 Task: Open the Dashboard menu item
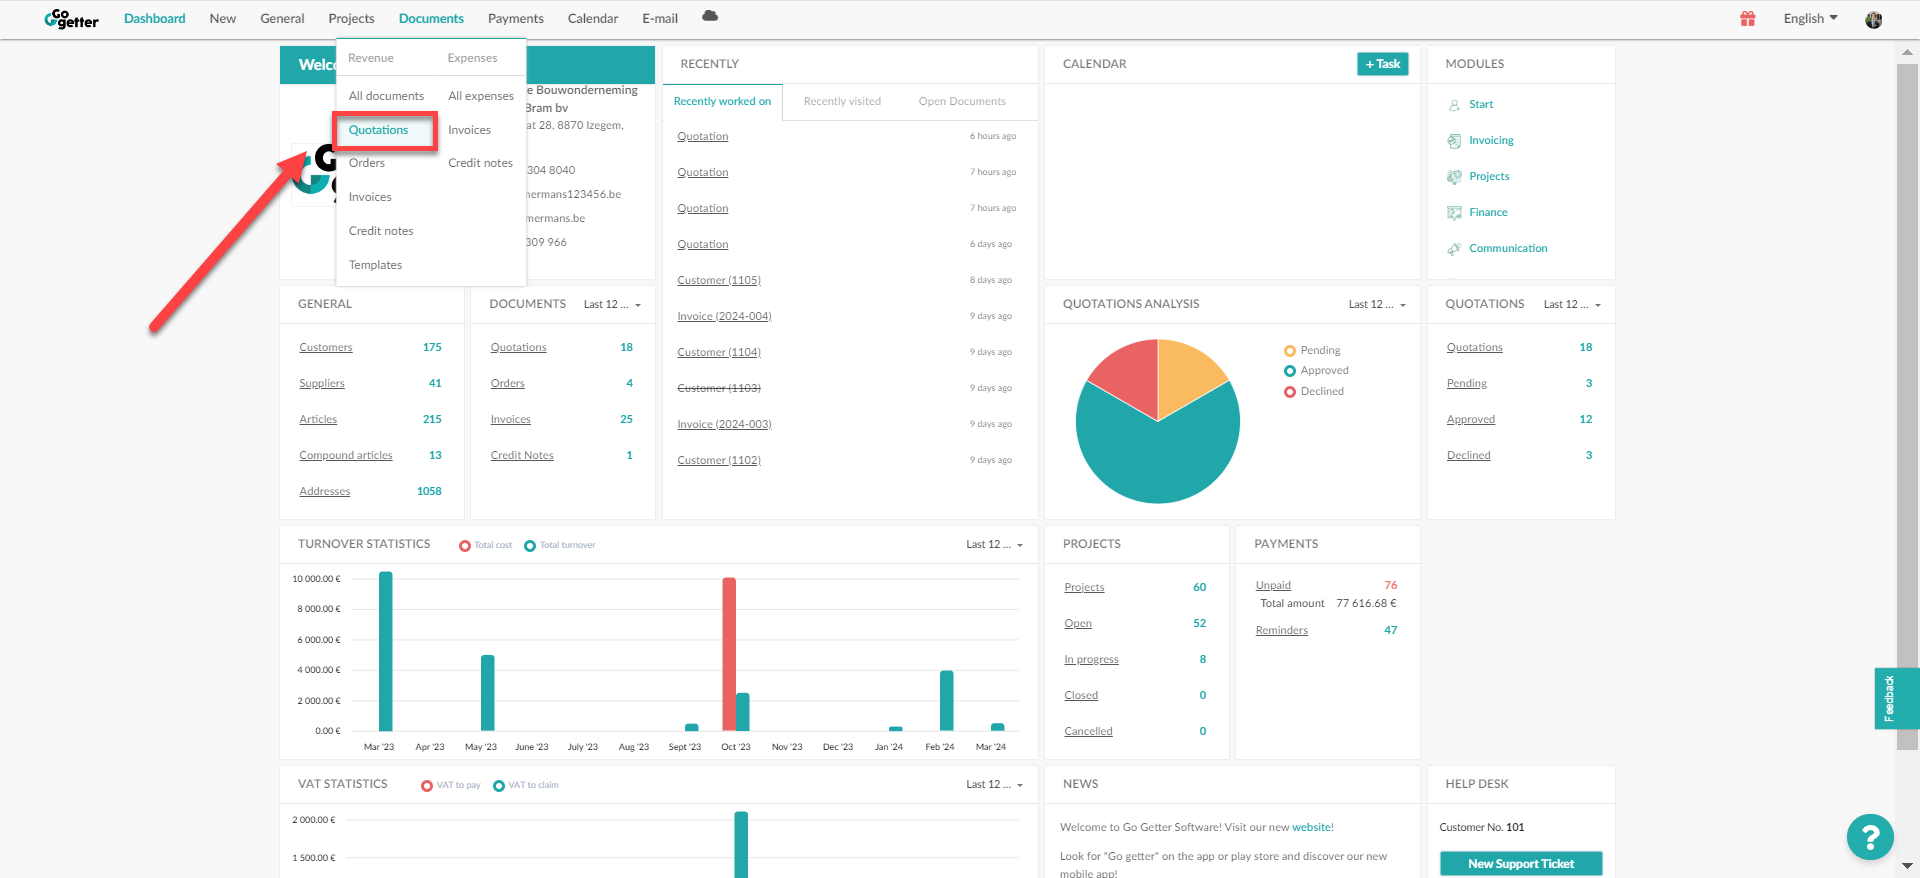(155, 18)
